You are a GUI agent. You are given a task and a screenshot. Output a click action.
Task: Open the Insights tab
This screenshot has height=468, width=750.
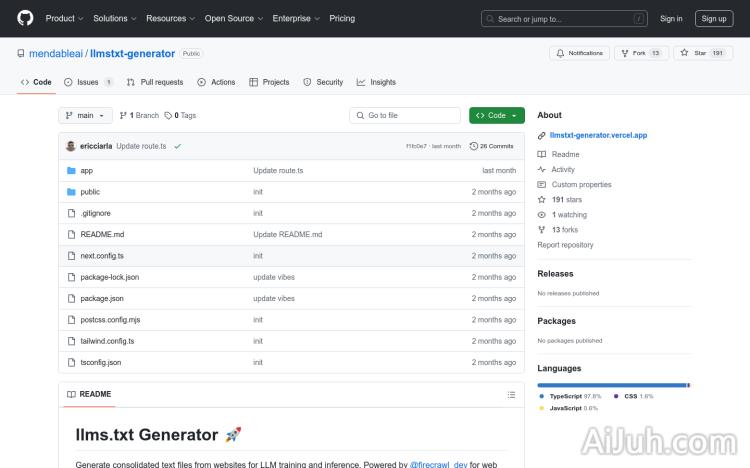376,82
